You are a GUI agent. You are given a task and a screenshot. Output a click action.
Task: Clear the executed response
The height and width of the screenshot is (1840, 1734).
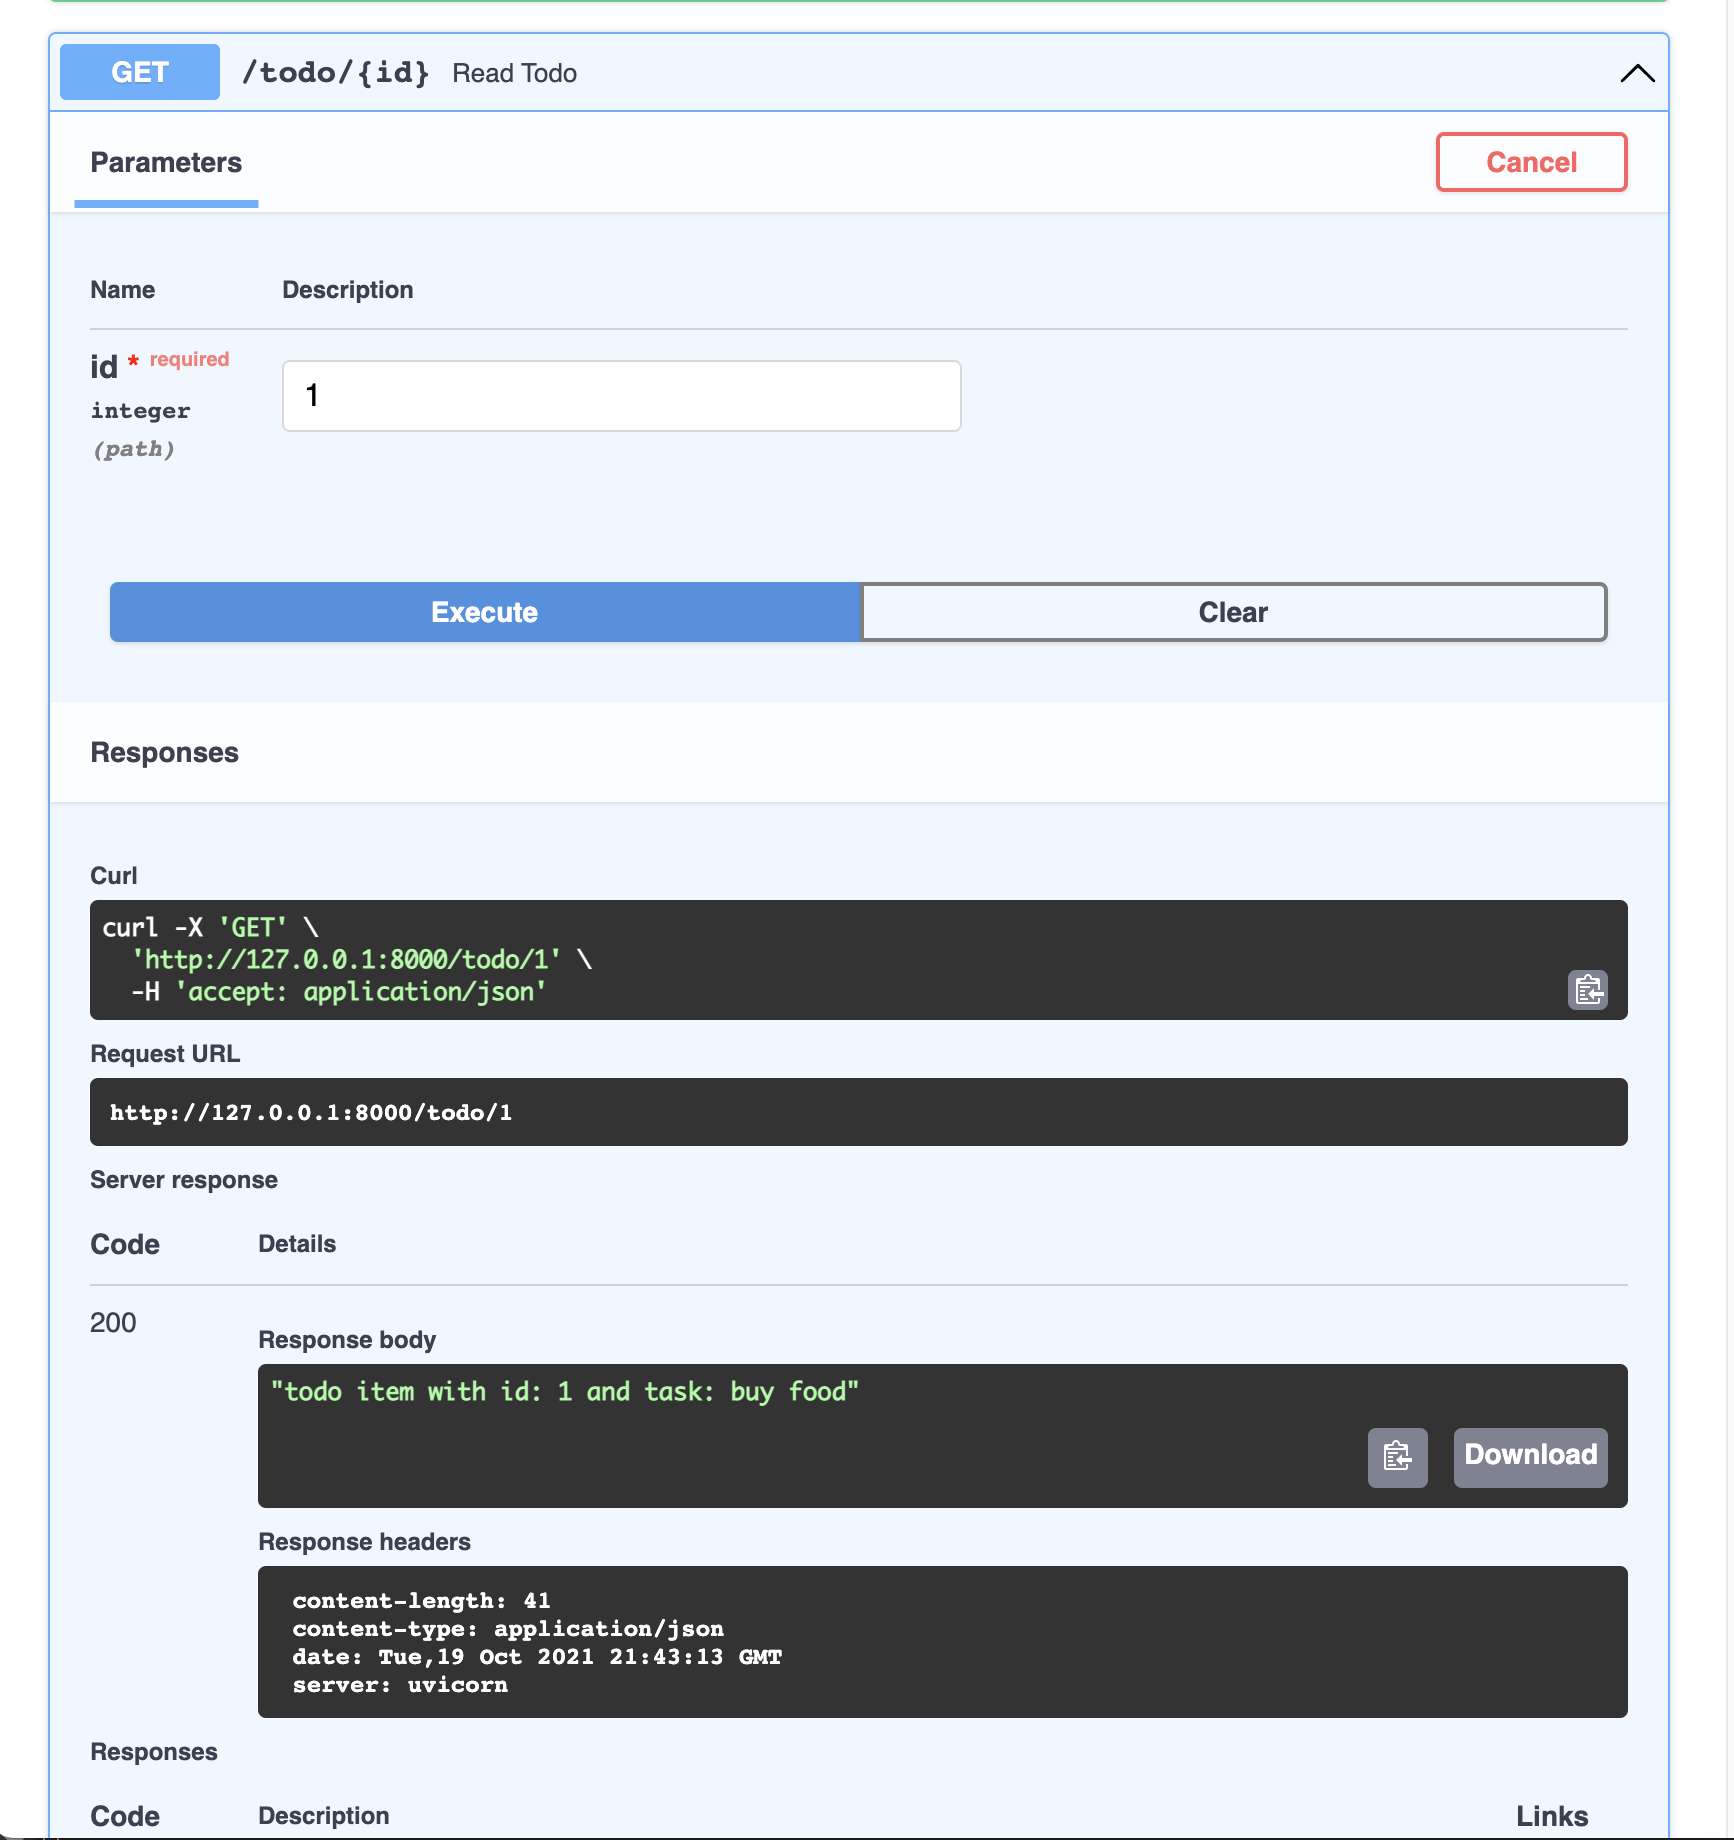pos(1233,612)
